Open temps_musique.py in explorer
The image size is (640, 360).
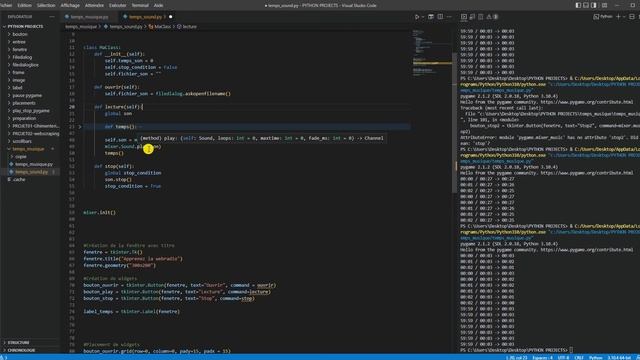(30, 164)
